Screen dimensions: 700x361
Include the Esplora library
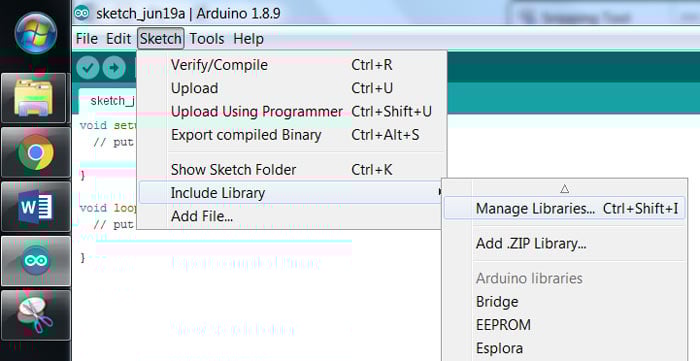[564, 348]
